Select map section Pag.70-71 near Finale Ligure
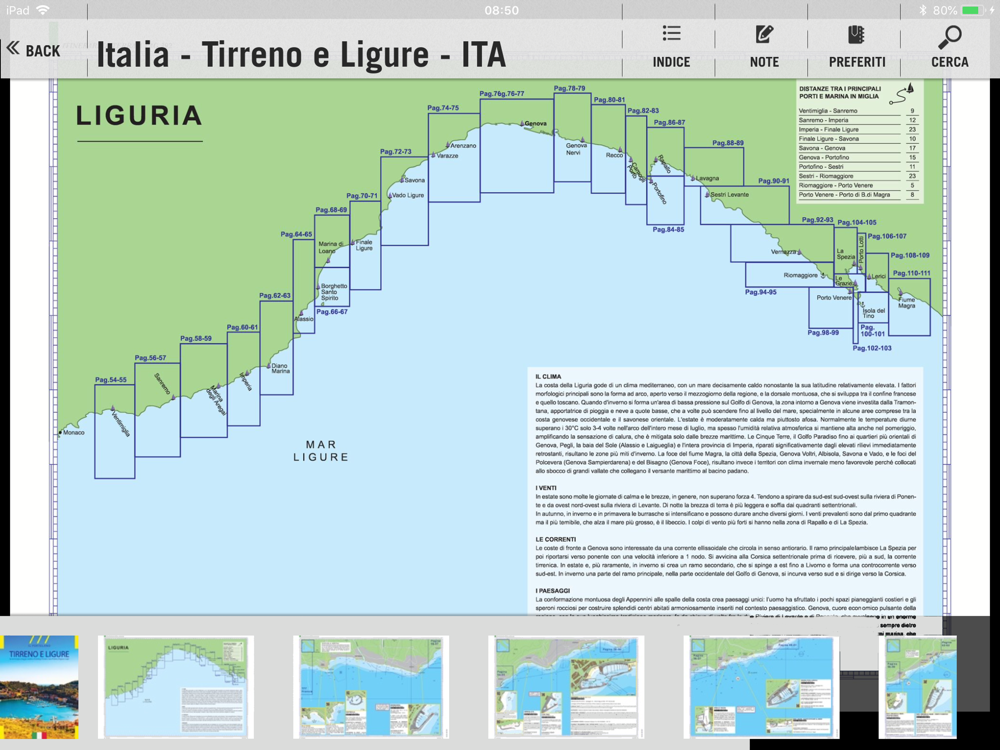Viewport: 1000px width, 750px height. tap(365, 246)
